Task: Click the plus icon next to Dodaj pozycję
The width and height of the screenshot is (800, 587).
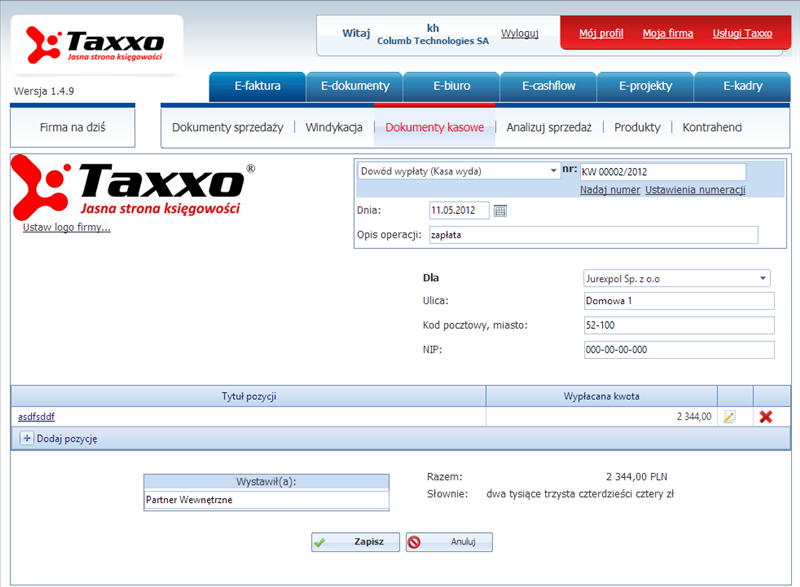Action: click(x=27, y=438)
